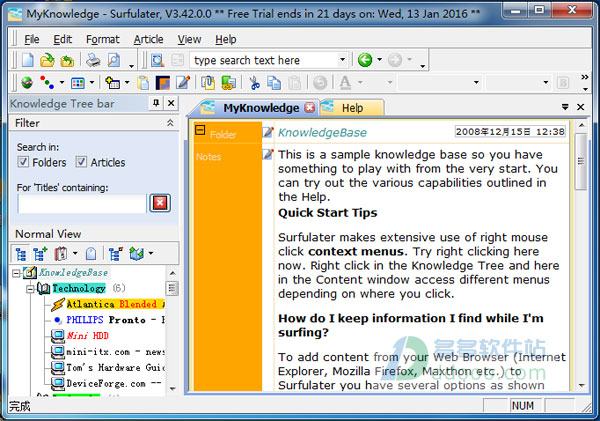Collapse the Filter section chevron

click(x=170, y=123)
